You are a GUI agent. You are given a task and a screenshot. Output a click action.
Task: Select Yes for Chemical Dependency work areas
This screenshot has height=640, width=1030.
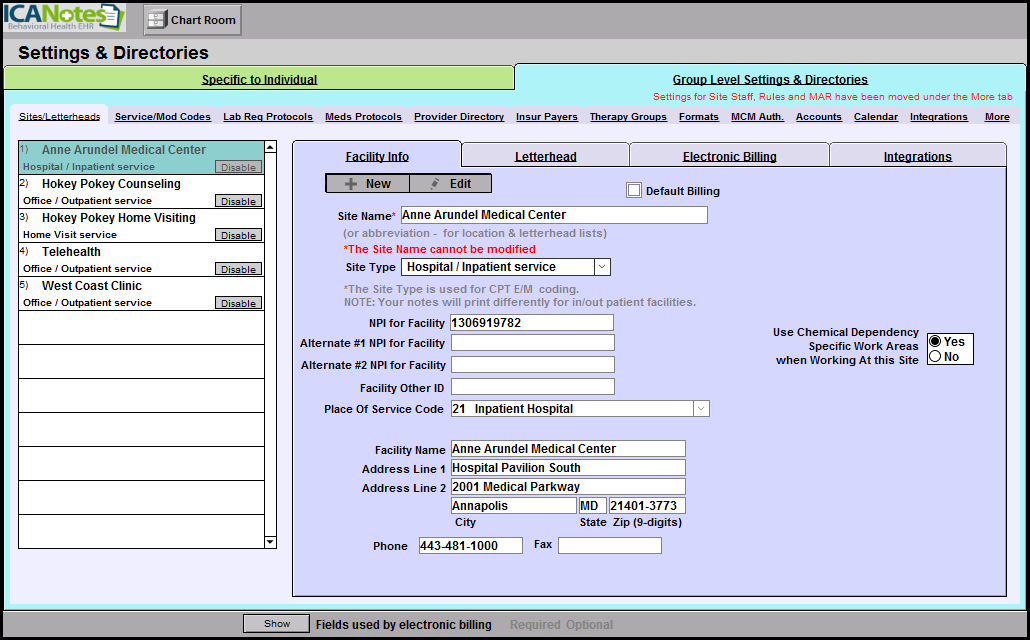[x=935, y=342]
